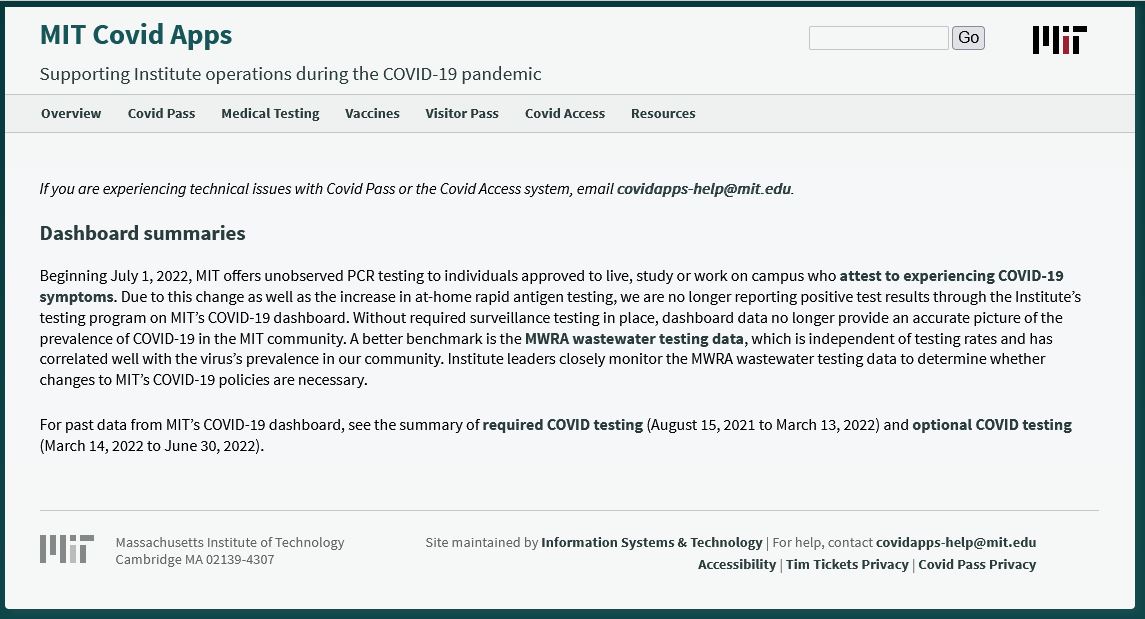Open the MWRA wastewater testing data link
The width and height of the screenshot is (1145, 619).
(634, 339)
